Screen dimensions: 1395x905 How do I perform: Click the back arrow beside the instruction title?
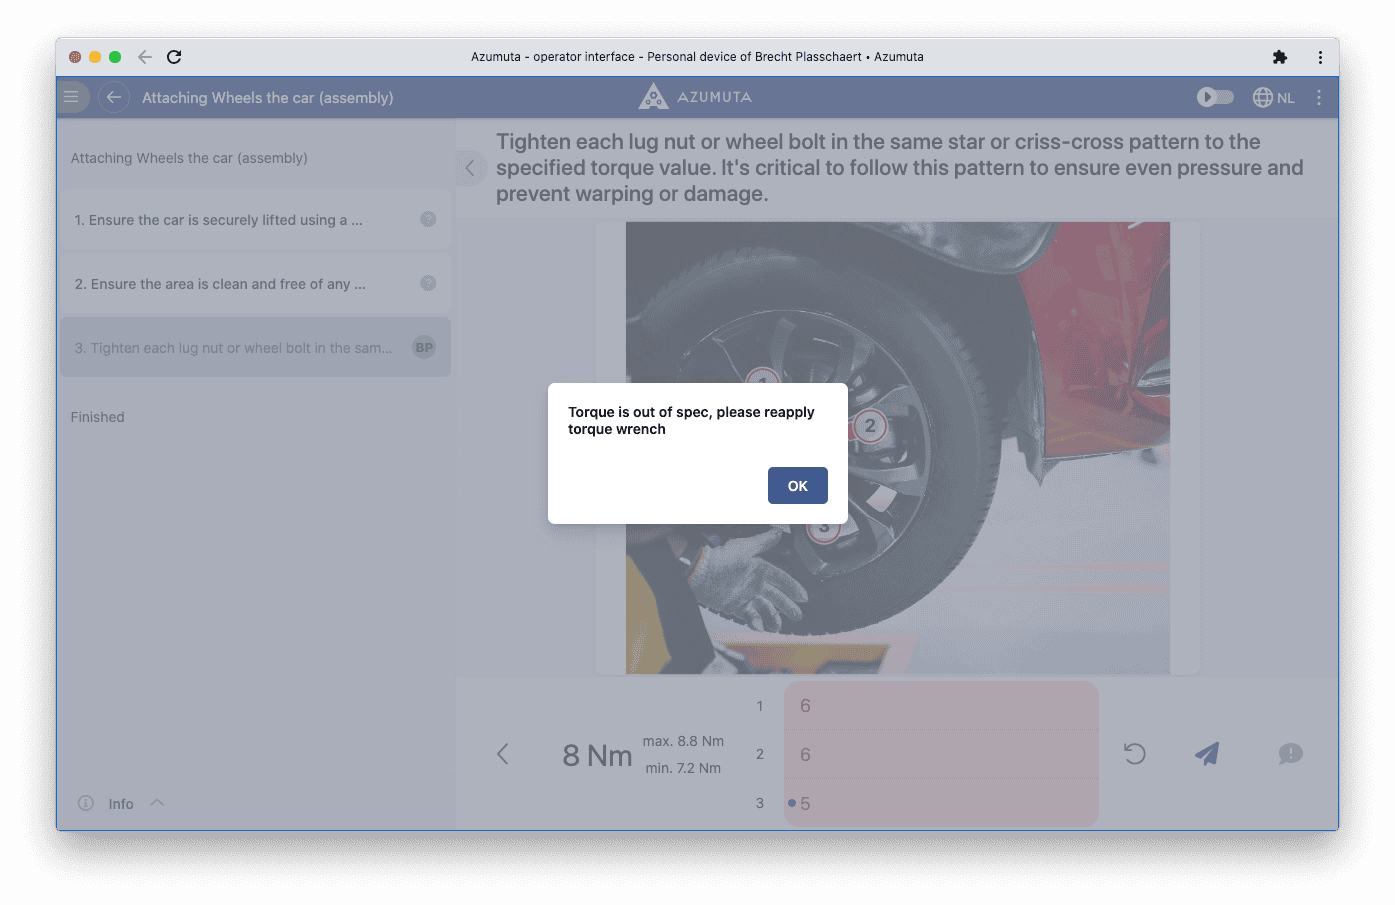(113, 96)
